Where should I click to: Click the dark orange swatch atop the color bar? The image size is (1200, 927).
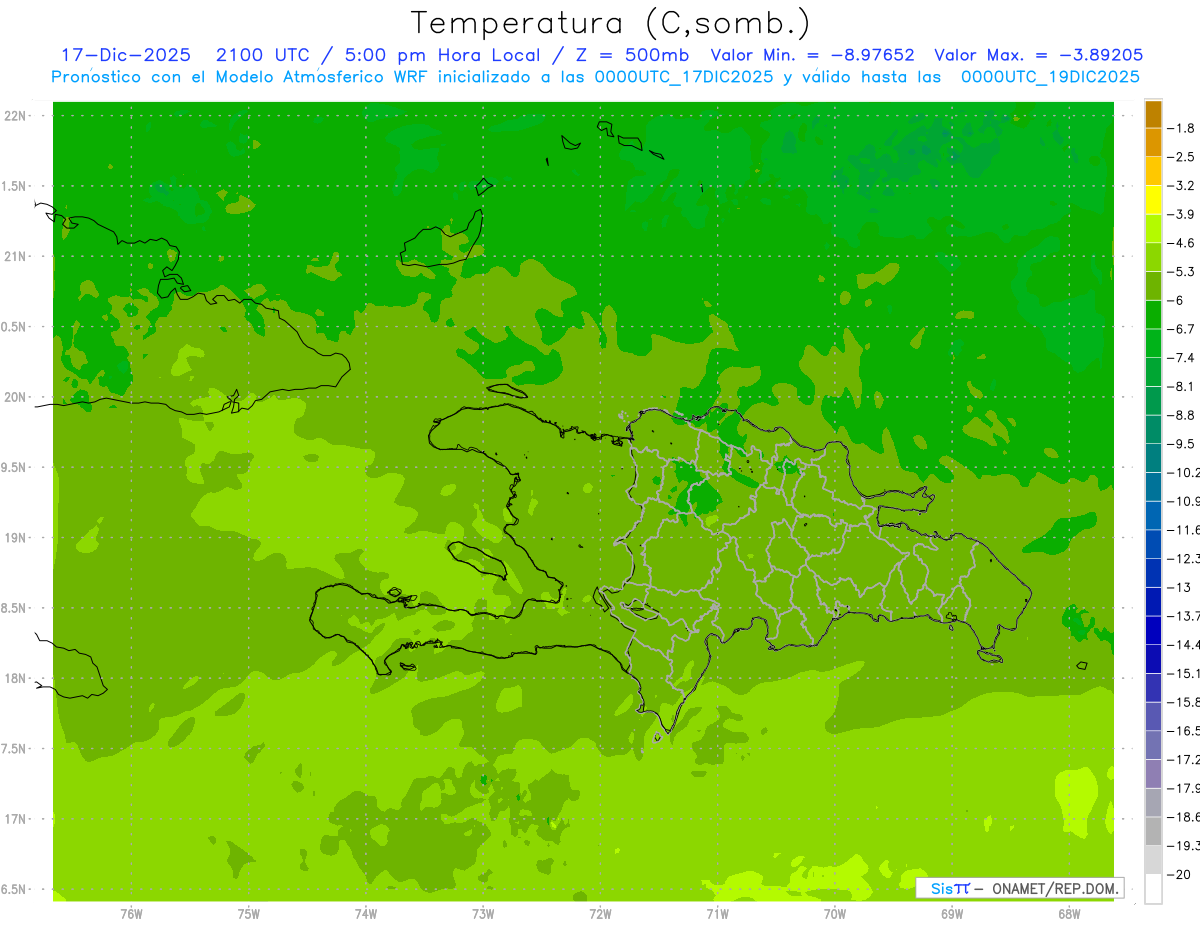(1153, 114)
